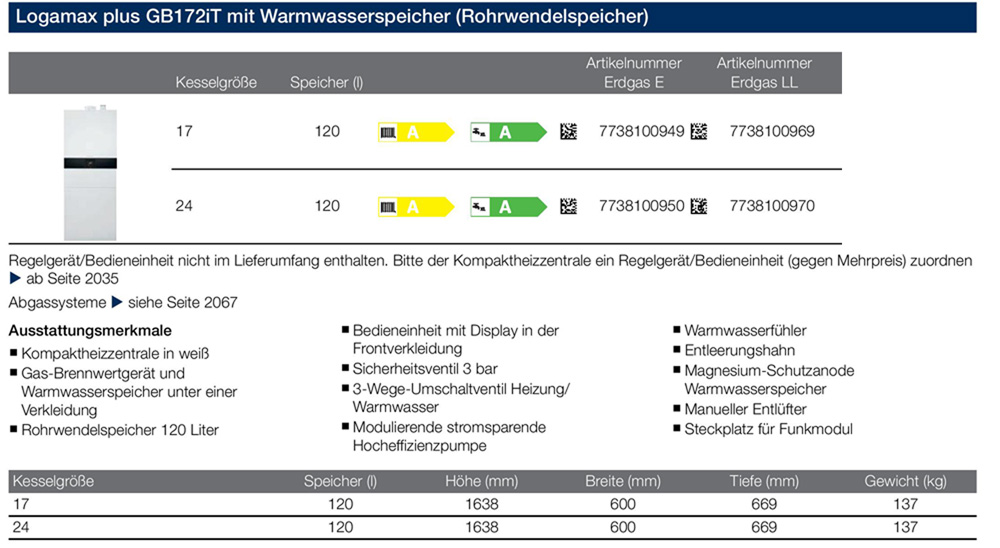Viewport: 1000px width, 548px height.
Task: Click 'Warmwasserfühler' bullet
Action: click(745, 330)
